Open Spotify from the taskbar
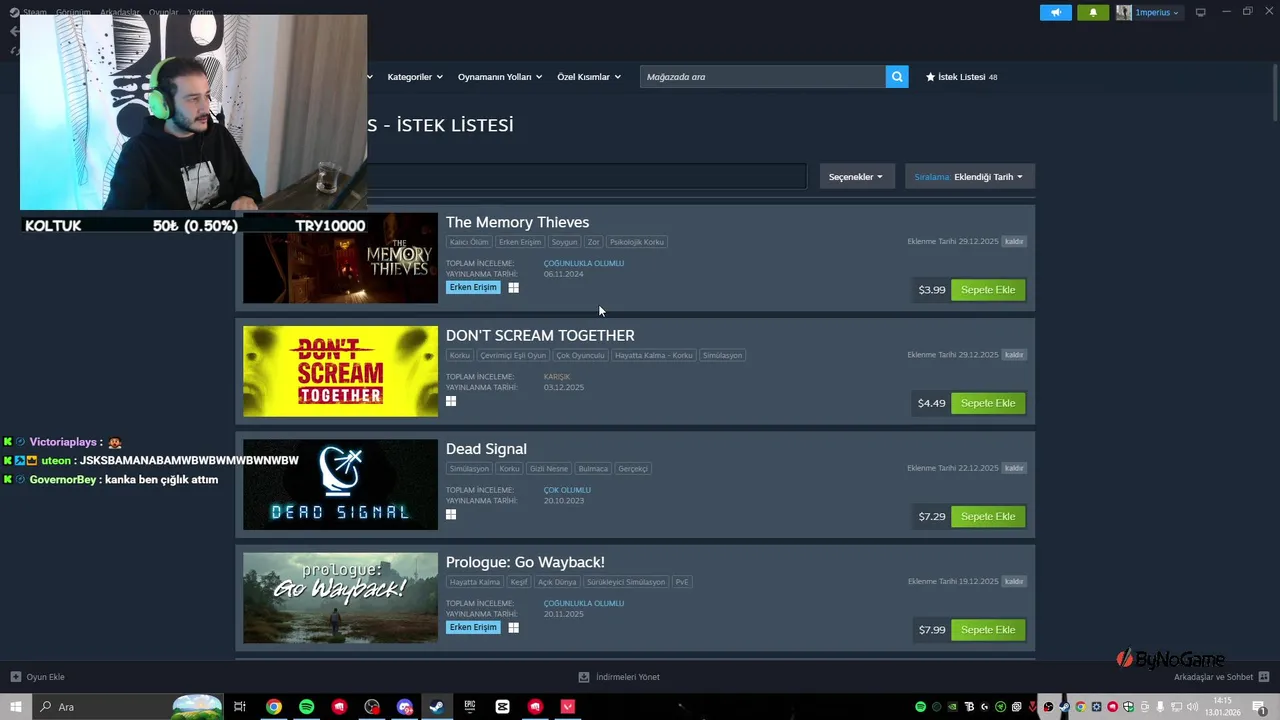Viewport: 1280px width, 720px height. tap(306, 707)
